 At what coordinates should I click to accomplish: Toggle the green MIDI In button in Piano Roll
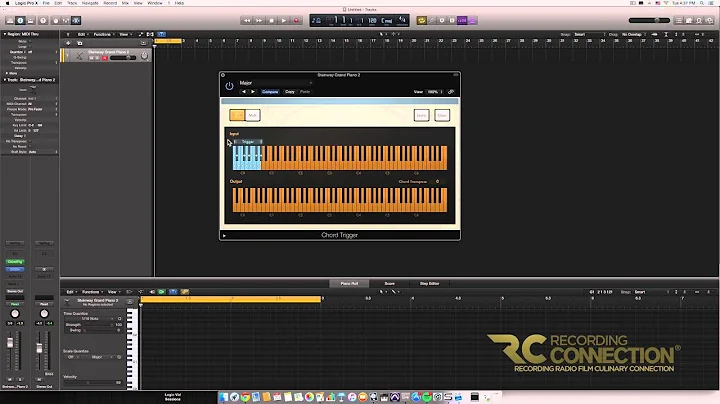pos(161,292)
